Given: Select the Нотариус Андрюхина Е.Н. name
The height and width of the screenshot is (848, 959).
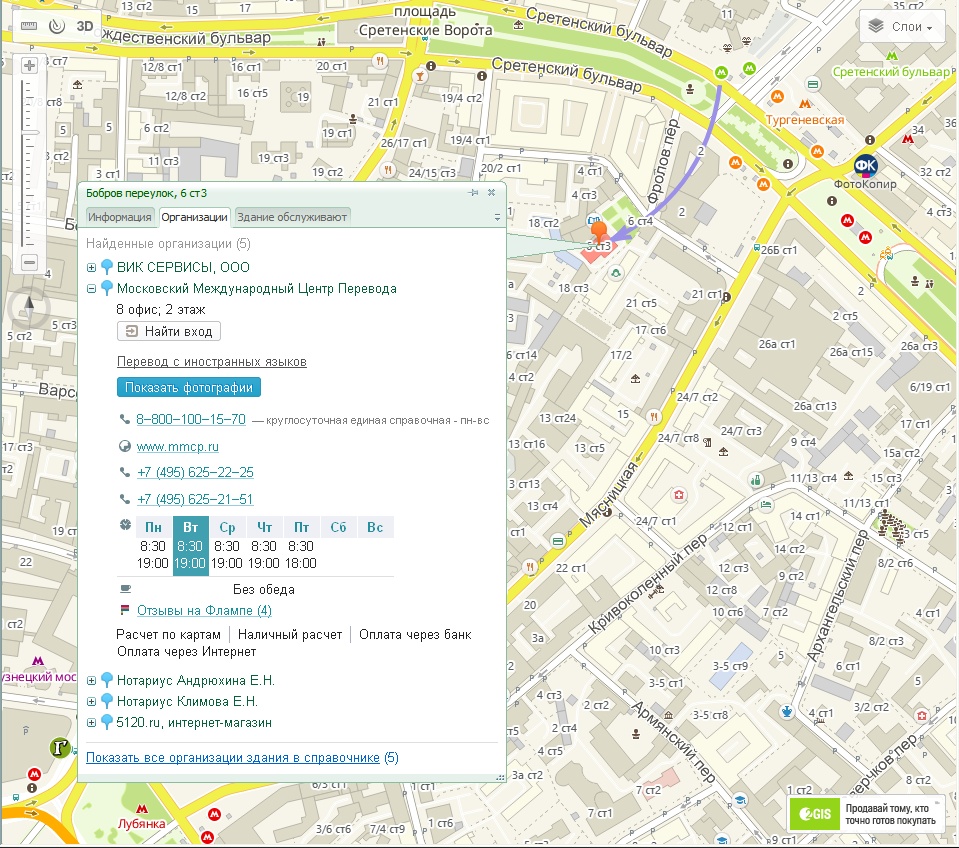Looking at the screenshot, I should (x=196, y=680).
